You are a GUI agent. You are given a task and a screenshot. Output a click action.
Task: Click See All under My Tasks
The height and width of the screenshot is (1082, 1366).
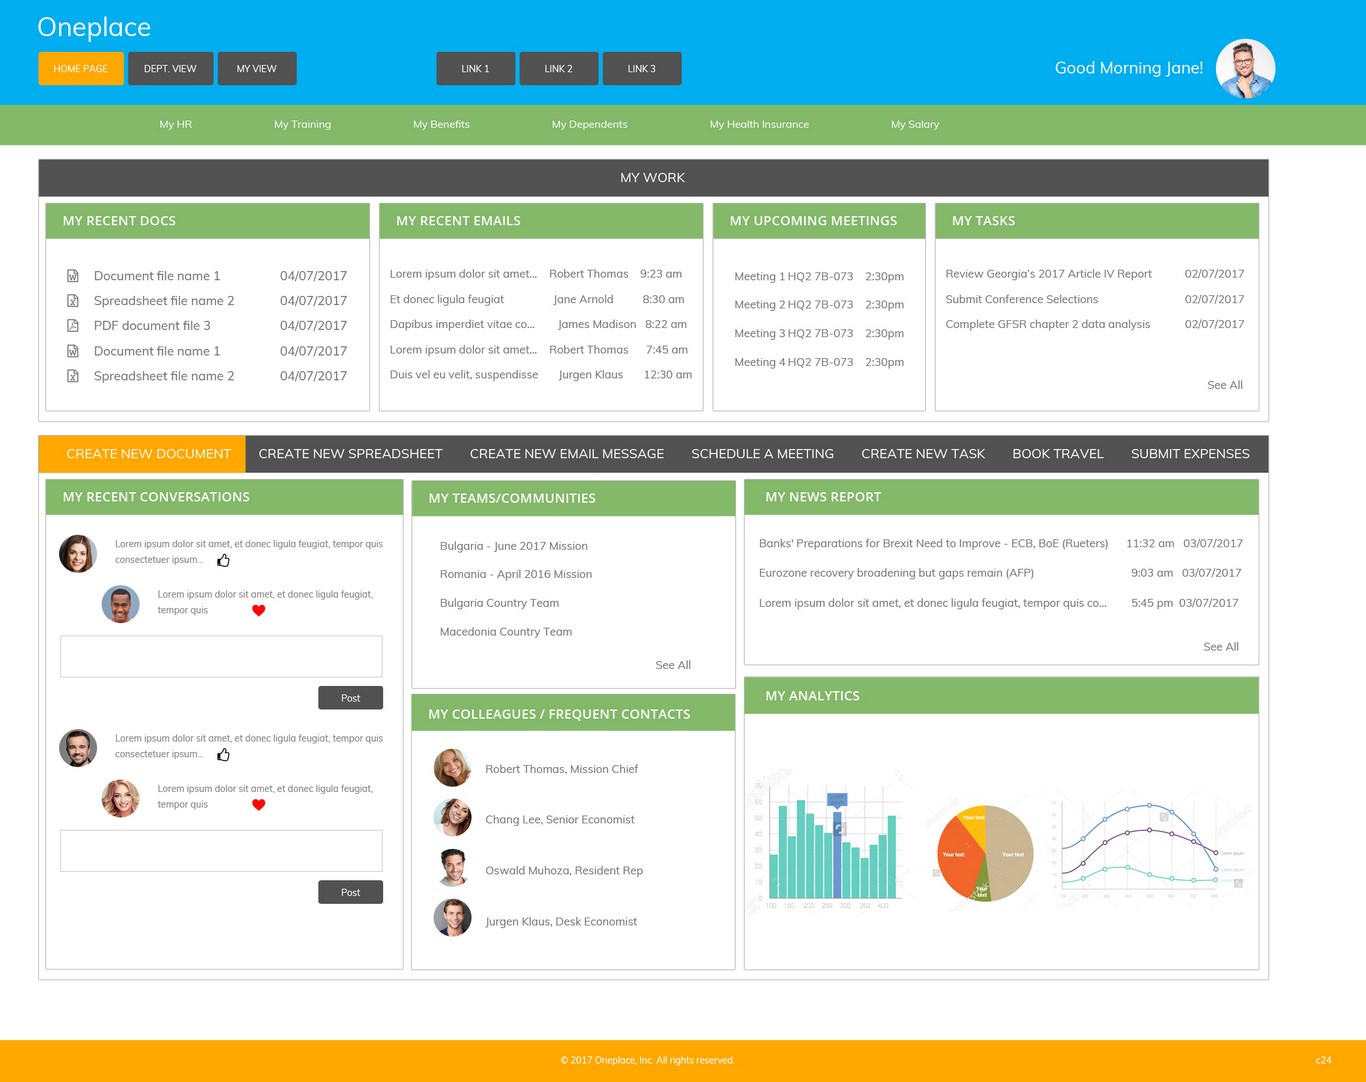1224,385
